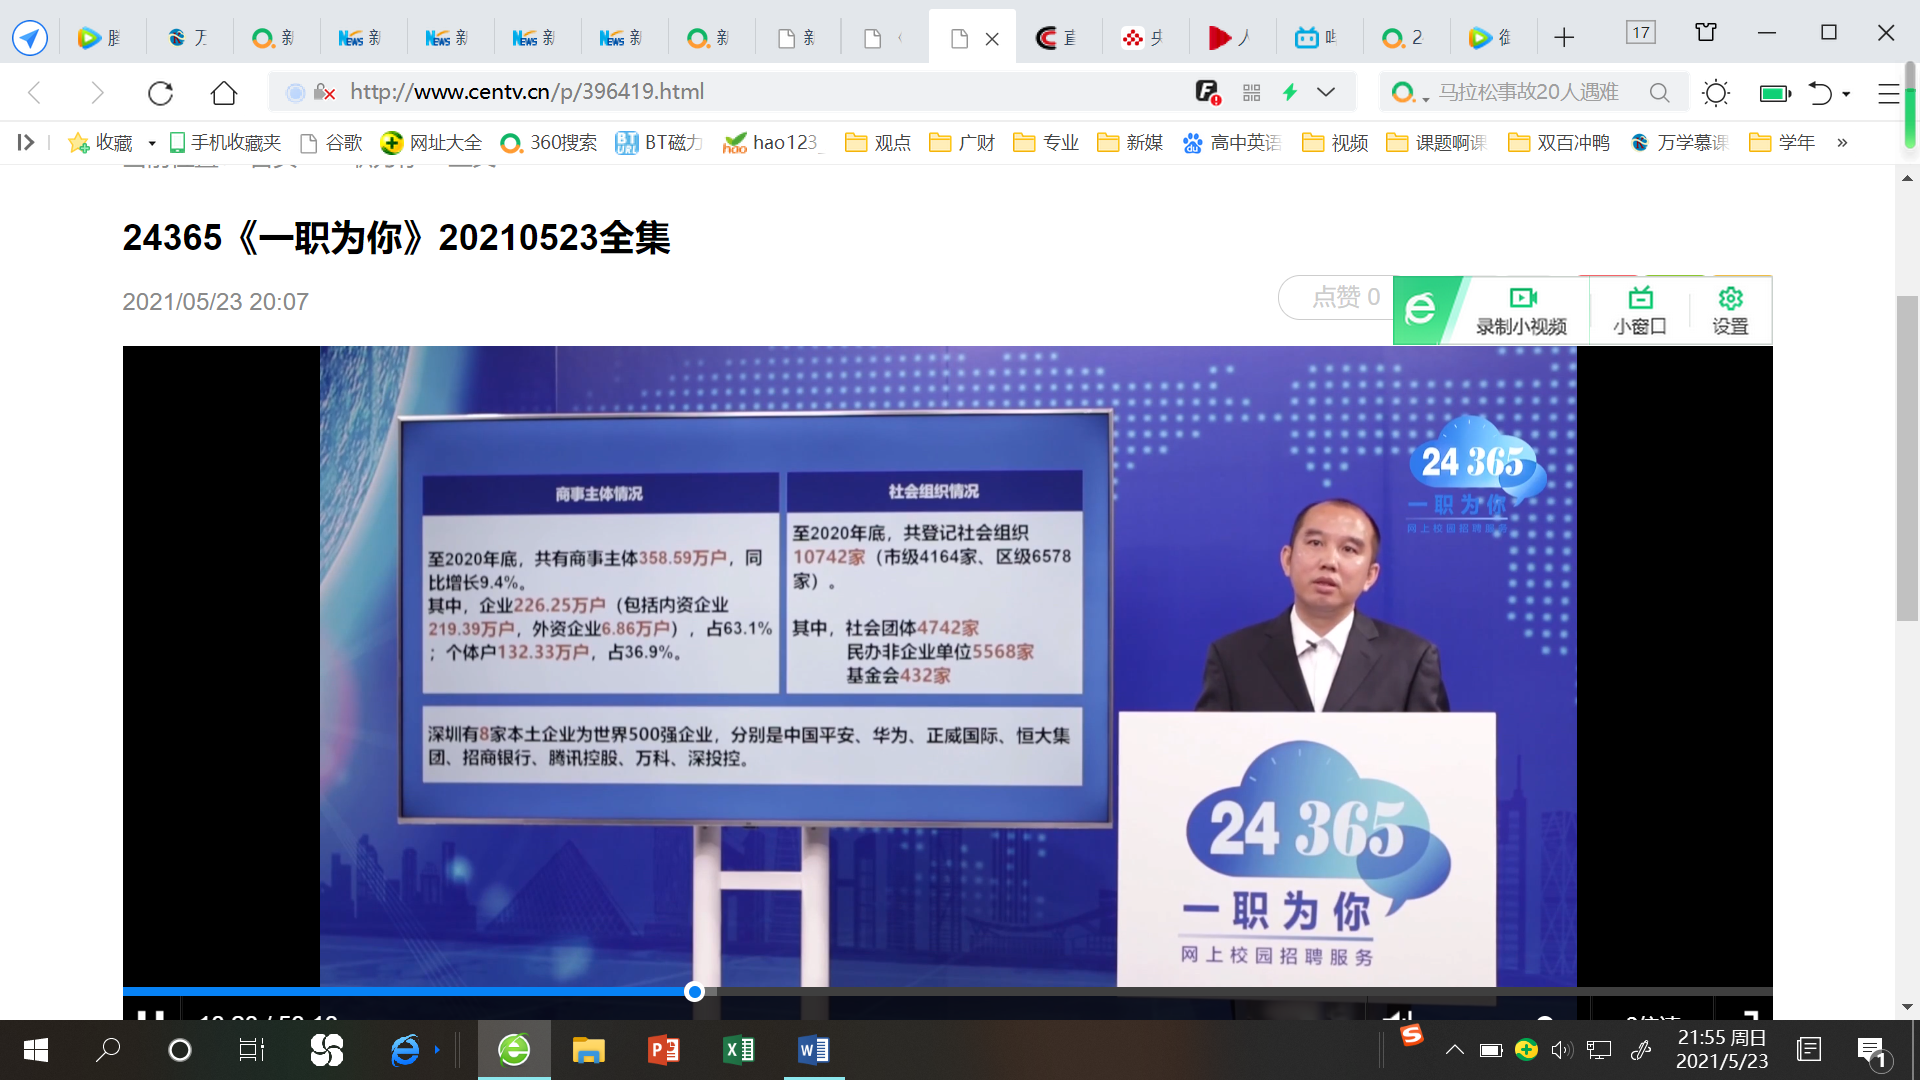
Task: Go back to previous page
Action: [35, 93]
